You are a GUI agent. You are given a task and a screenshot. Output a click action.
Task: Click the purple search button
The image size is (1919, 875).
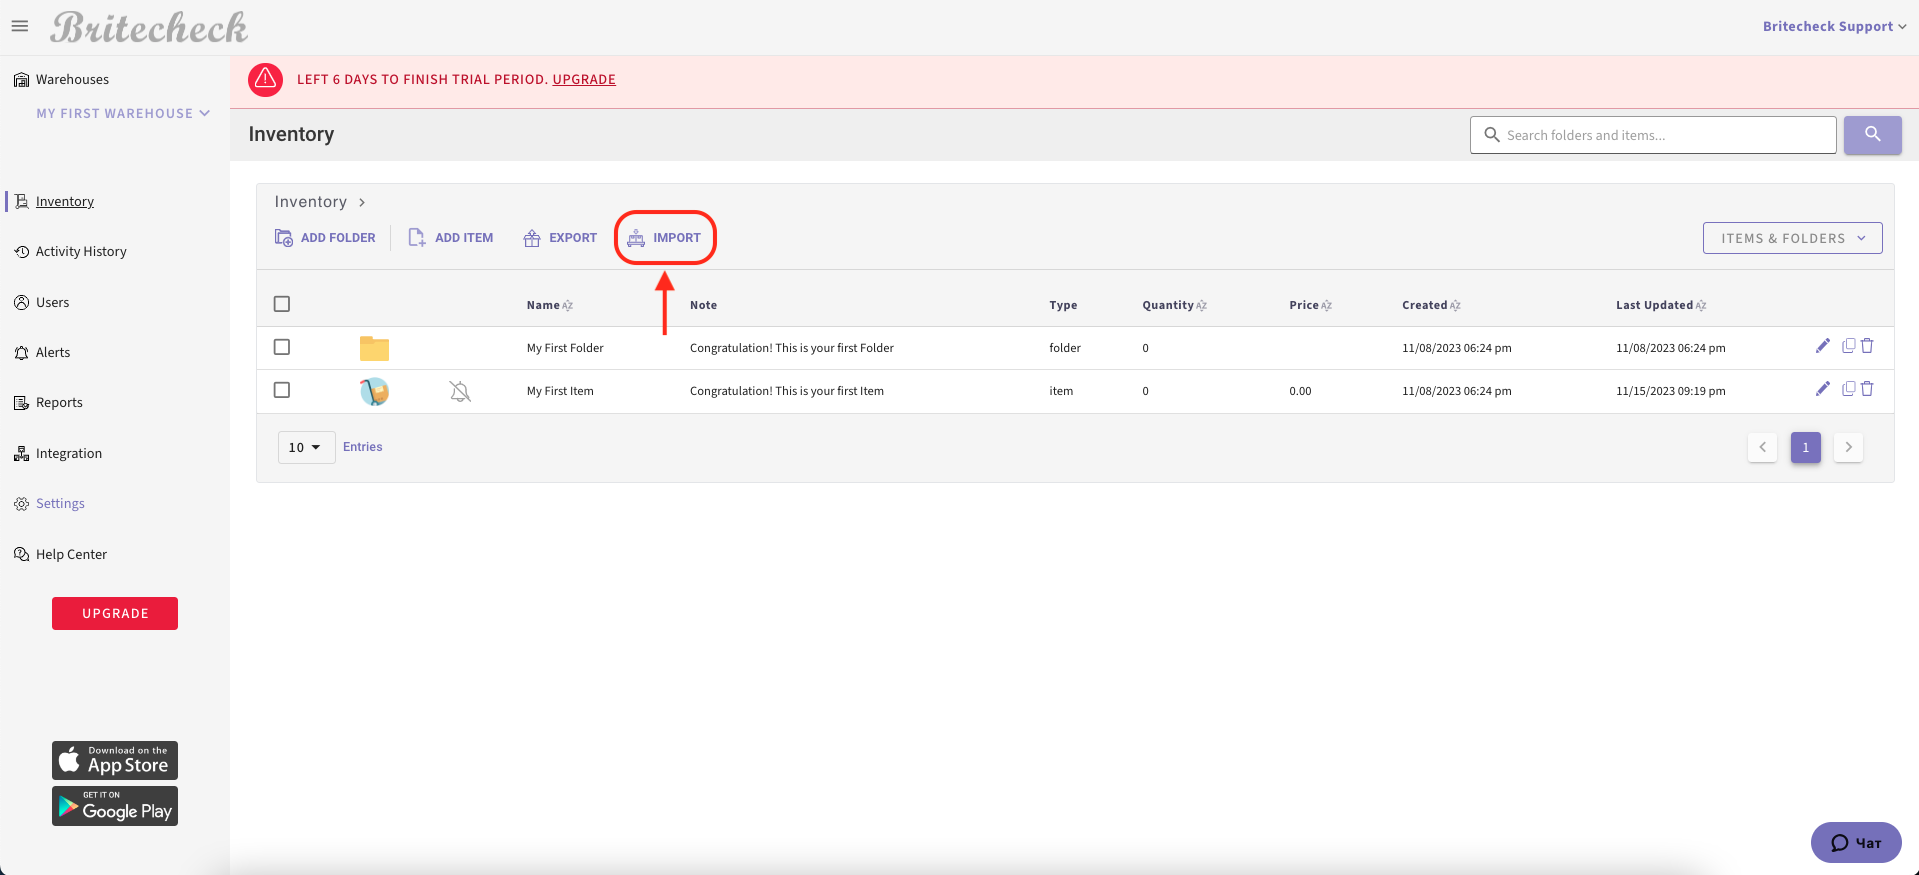[x=1872, y=134]
